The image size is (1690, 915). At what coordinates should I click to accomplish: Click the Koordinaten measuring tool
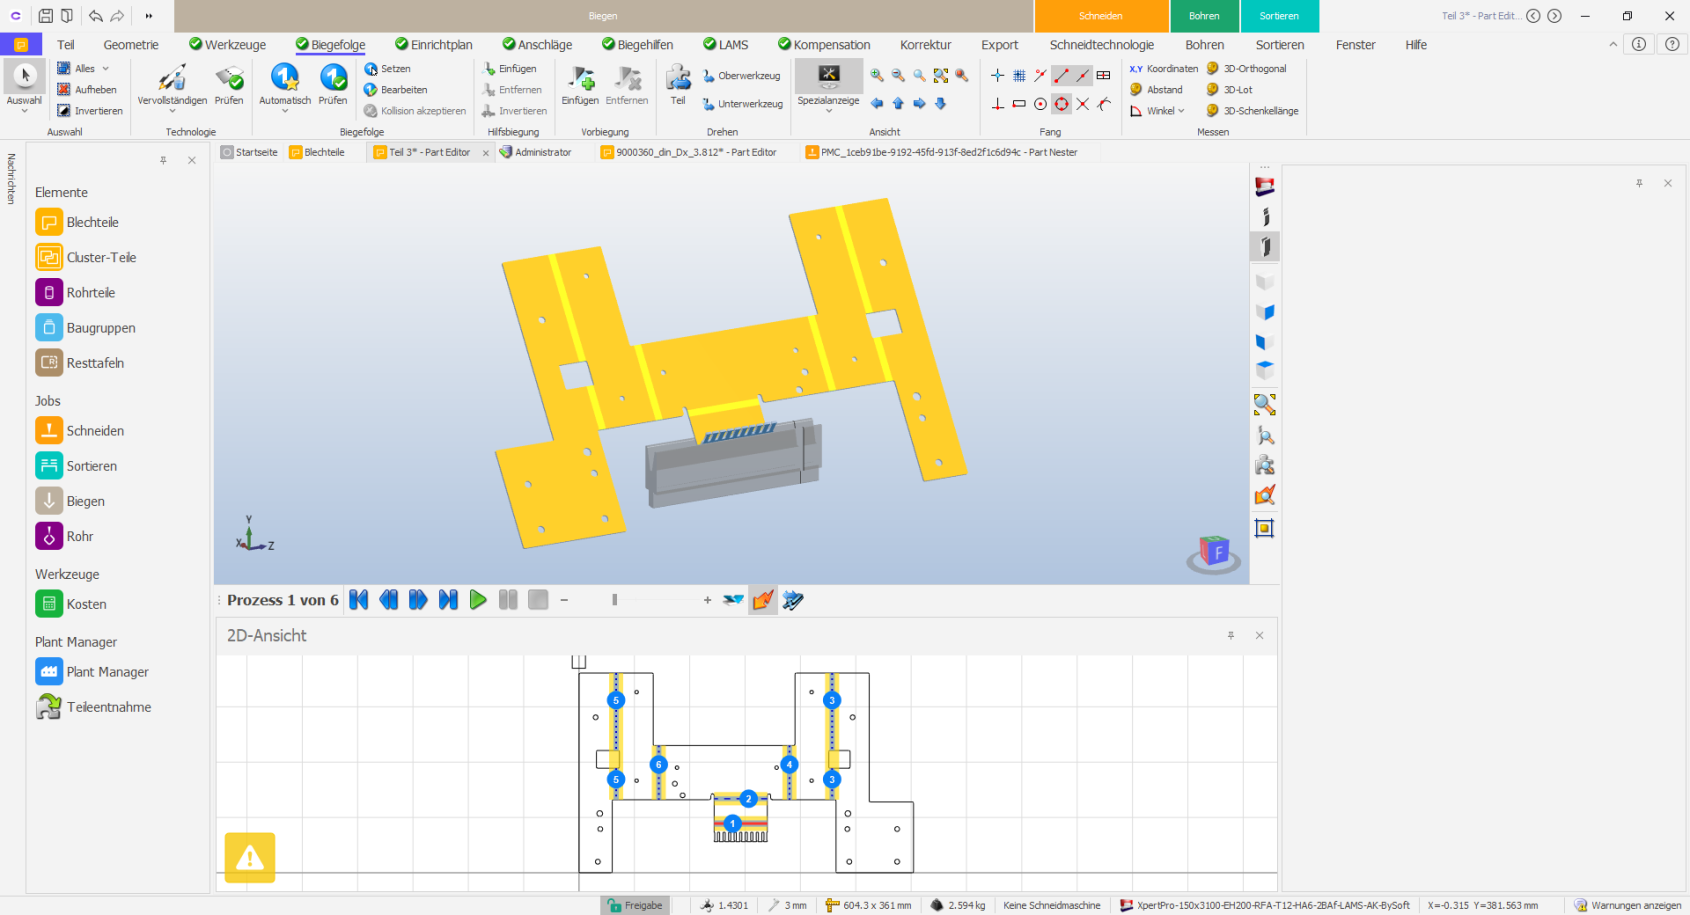pos(1164,69)
